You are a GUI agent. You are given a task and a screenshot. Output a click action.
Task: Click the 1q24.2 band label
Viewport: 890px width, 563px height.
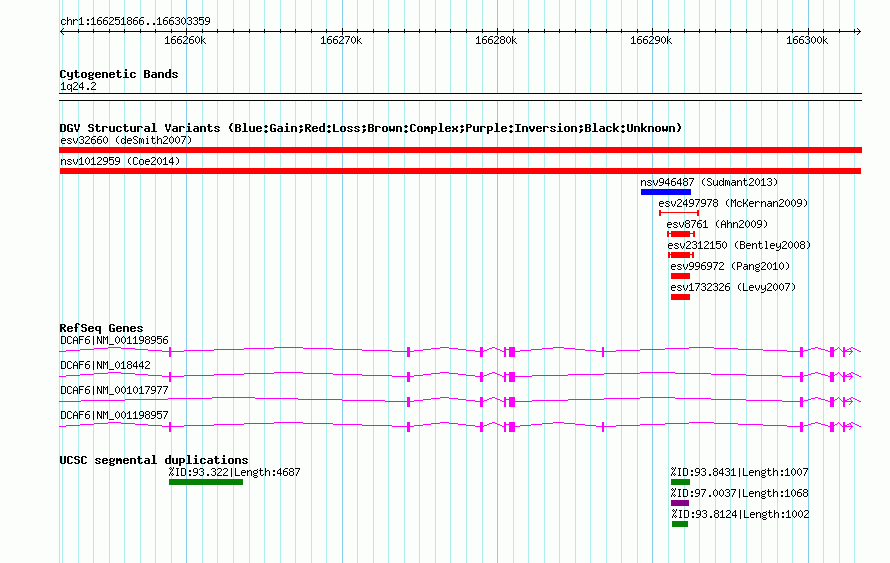[78, 87]
